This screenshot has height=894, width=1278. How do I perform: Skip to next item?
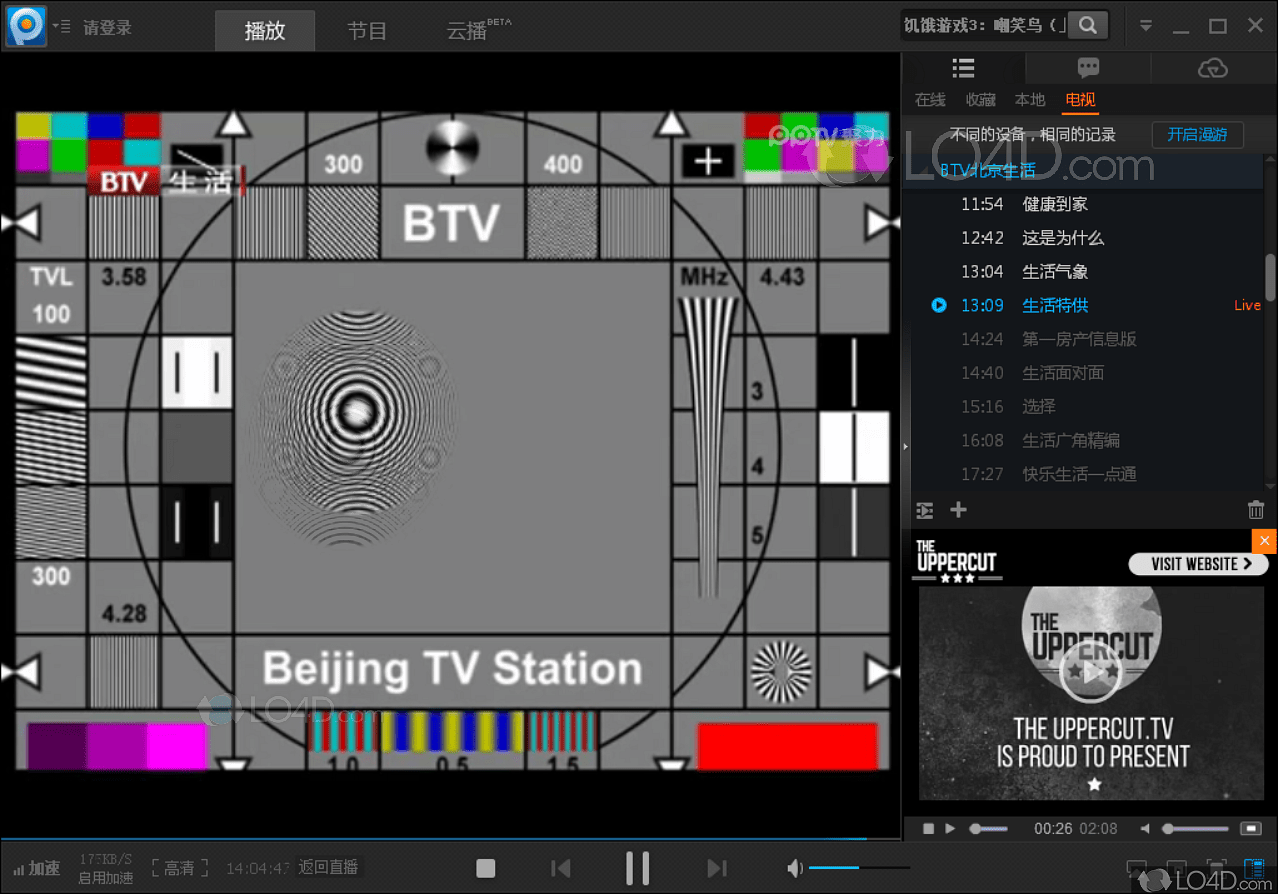[x=716, y=868]
